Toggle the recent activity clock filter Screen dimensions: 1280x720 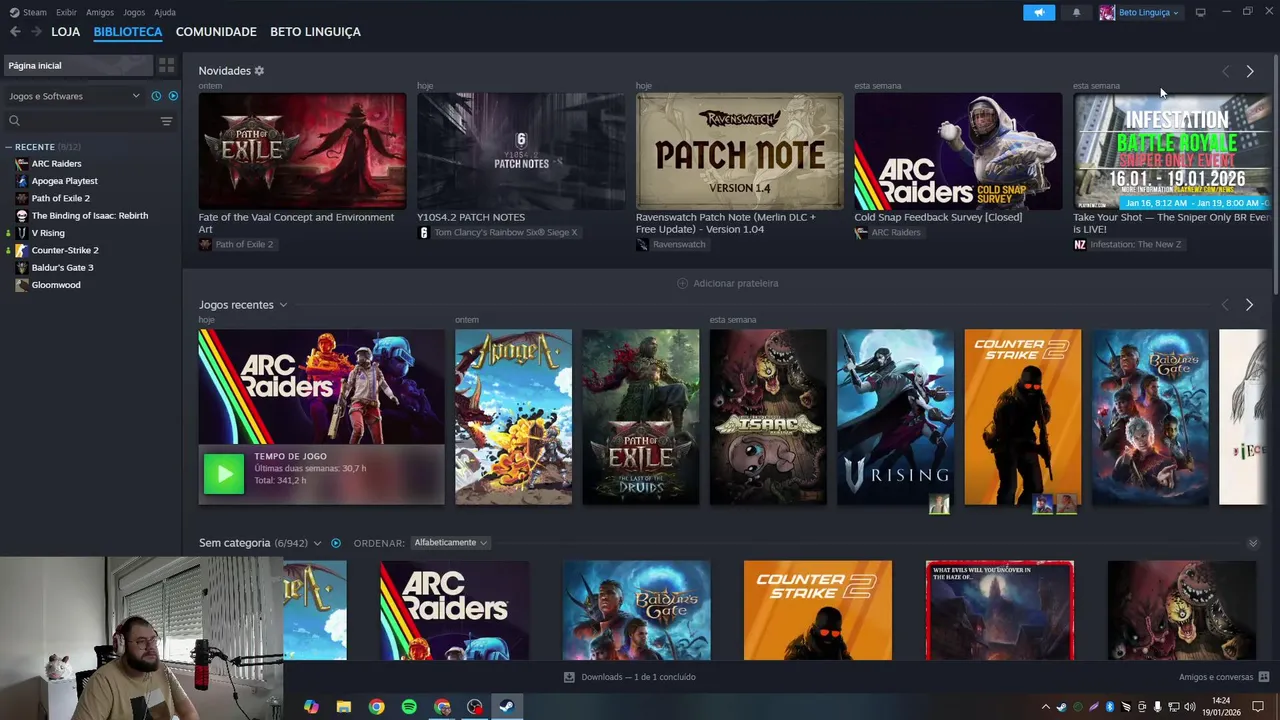[x=156, y=96]
